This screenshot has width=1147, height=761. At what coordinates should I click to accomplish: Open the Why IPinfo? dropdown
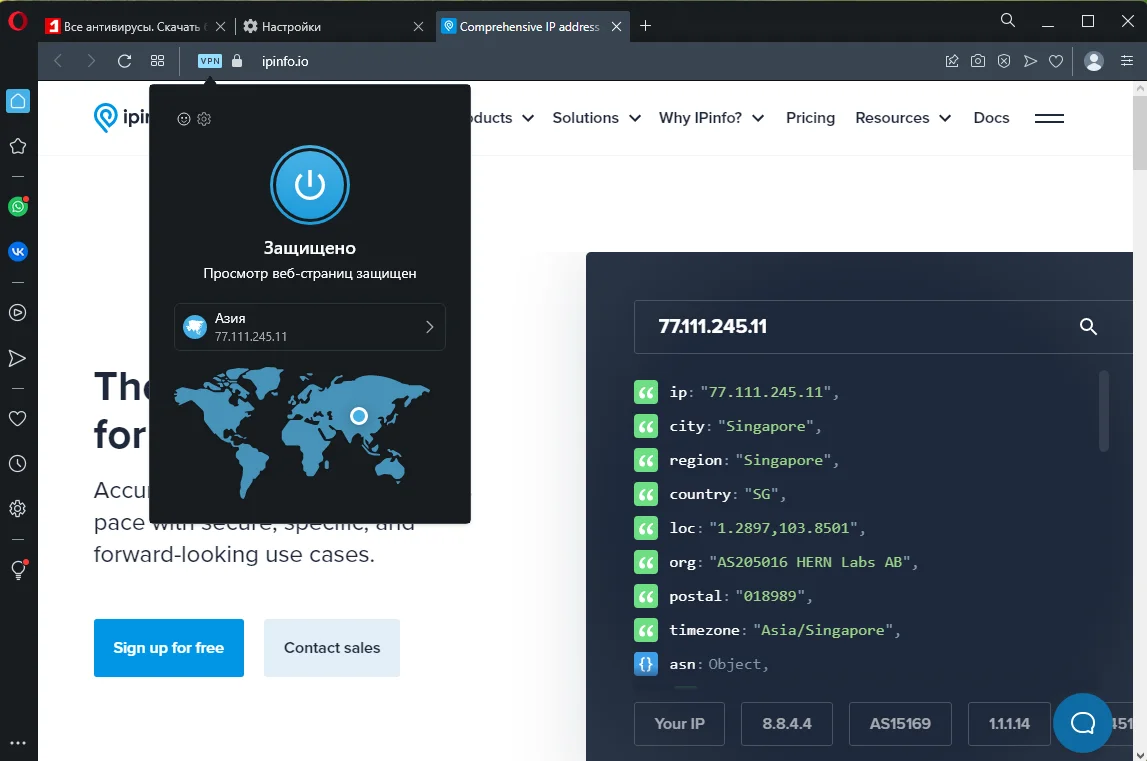point(711,118)
